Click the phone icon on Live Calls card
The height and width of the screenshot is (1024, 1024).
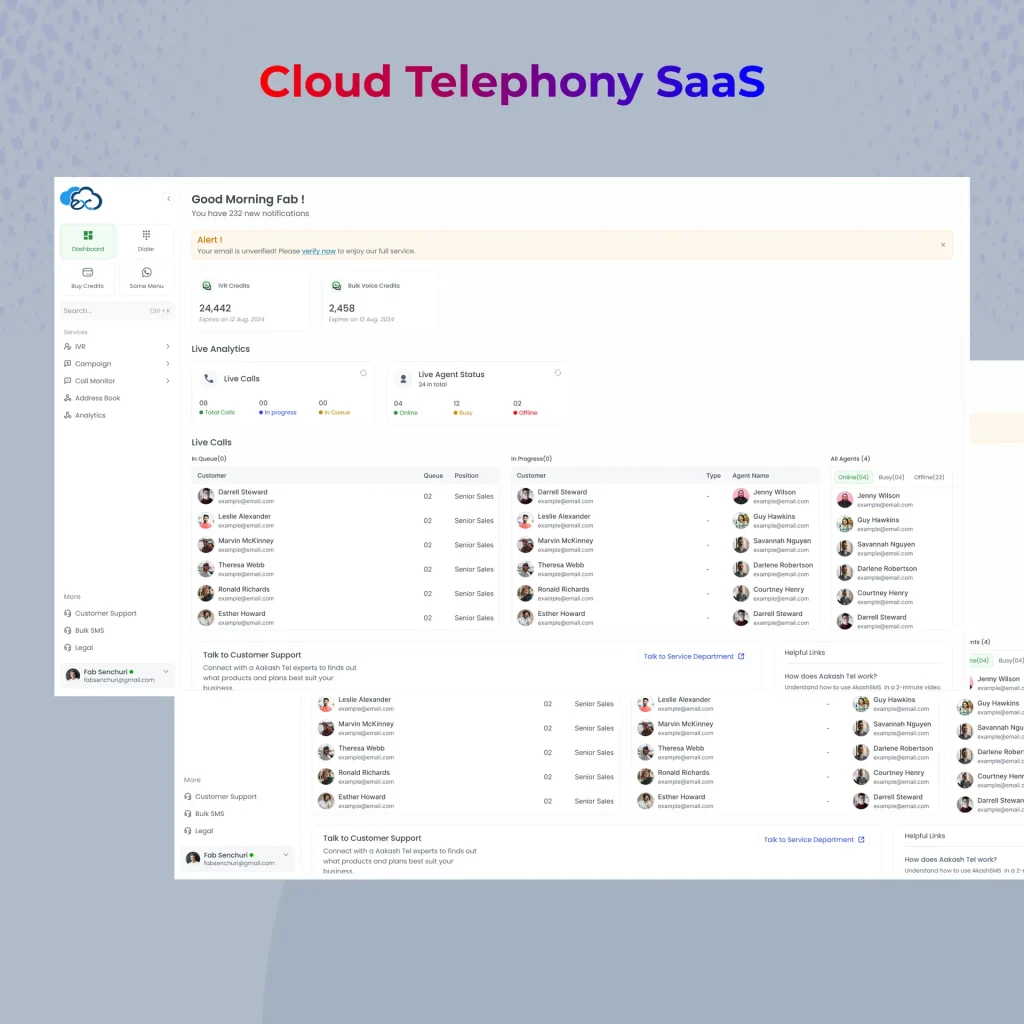click(209, 378)
